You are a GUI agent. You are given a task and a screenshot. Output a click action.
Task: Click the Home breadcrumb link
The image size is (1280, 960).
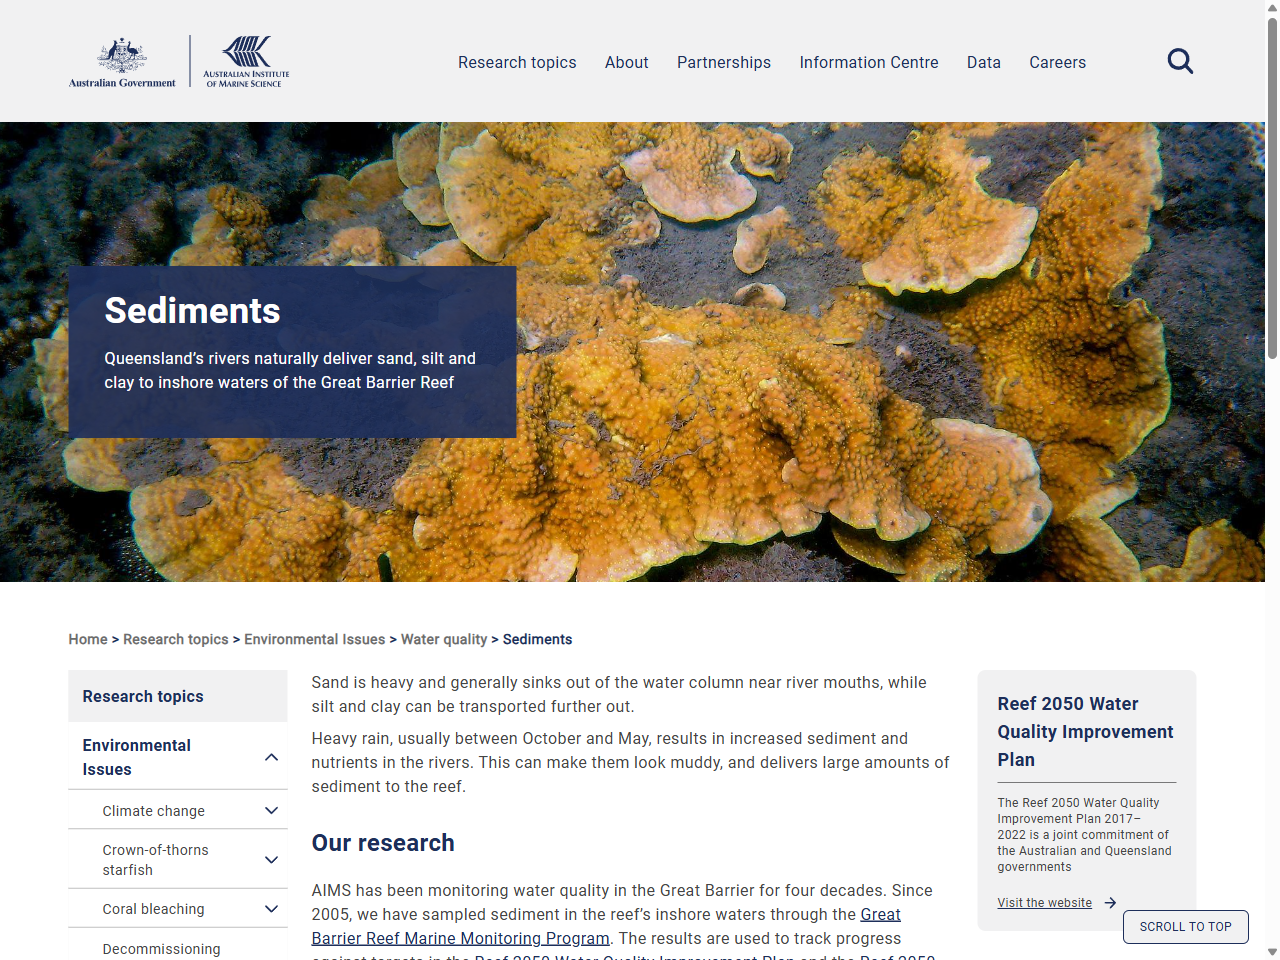coord(88,639)
